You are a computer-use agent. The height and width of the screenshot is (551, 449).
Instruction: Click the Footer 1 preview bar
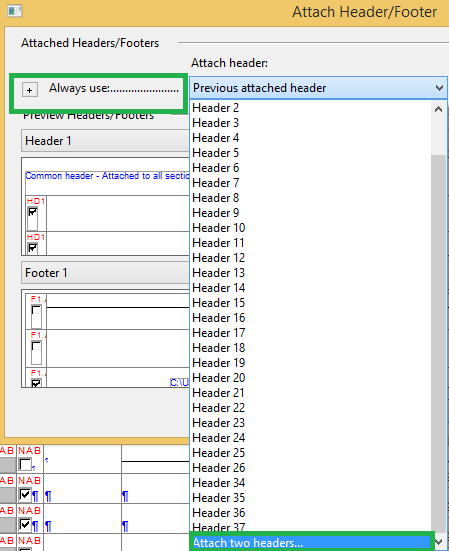105,273
